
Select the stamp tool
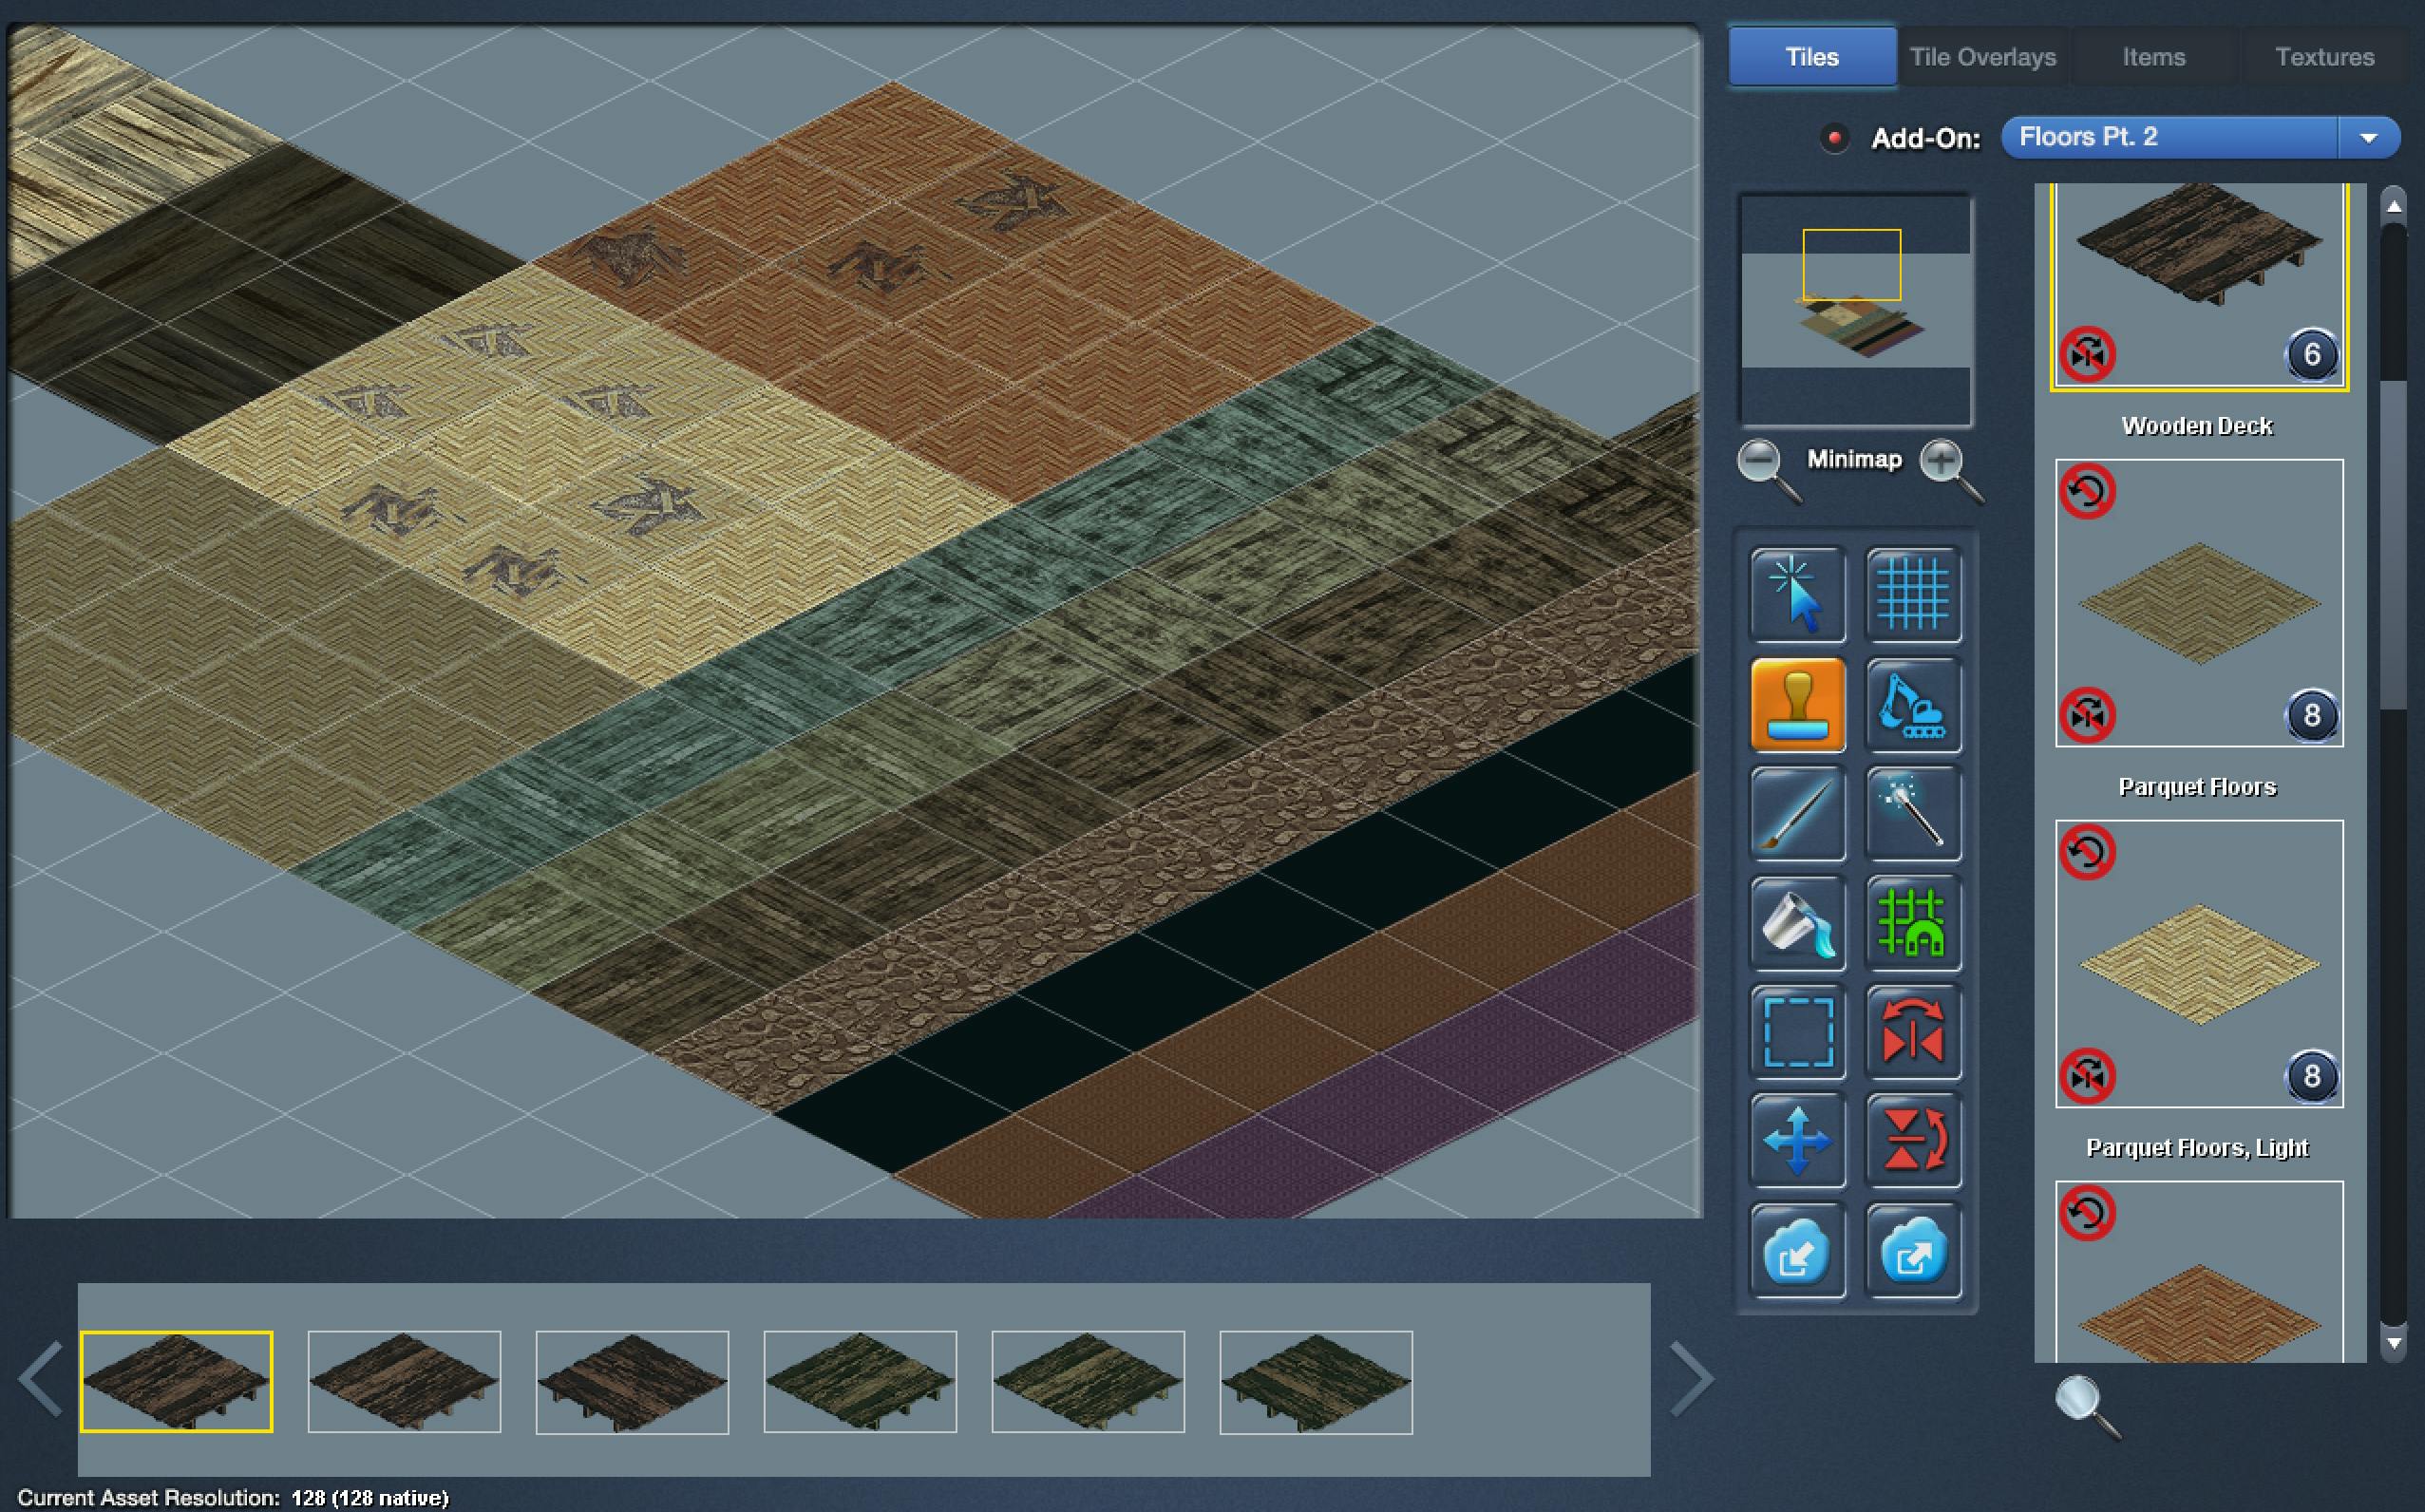pyautogui.click(x=1797, y=704)
